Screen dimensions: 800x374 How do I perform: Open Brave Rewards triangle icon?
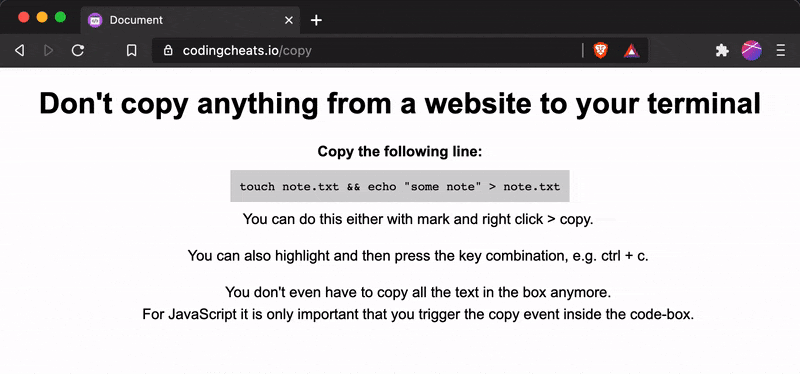(x=632, y=50)
